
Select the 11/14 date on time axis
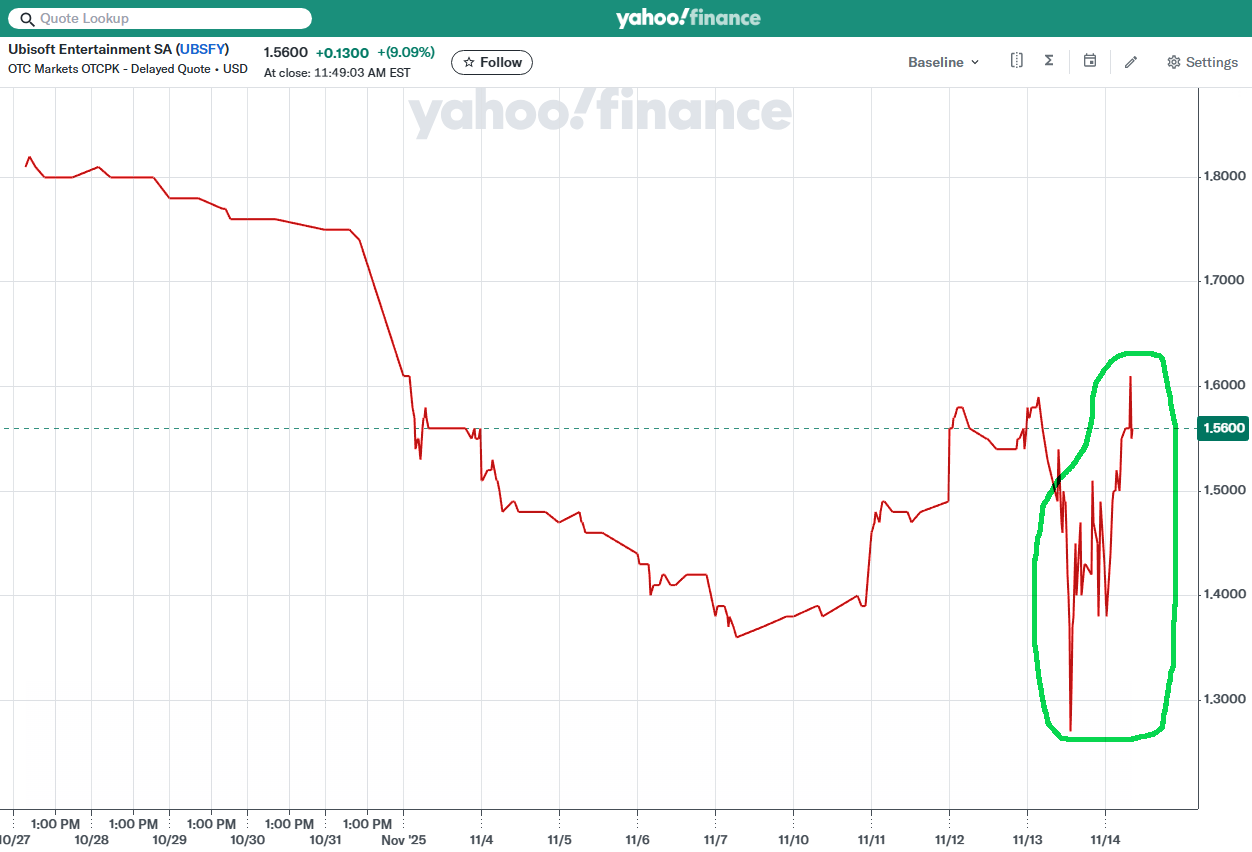click(x=1104, y=840)
